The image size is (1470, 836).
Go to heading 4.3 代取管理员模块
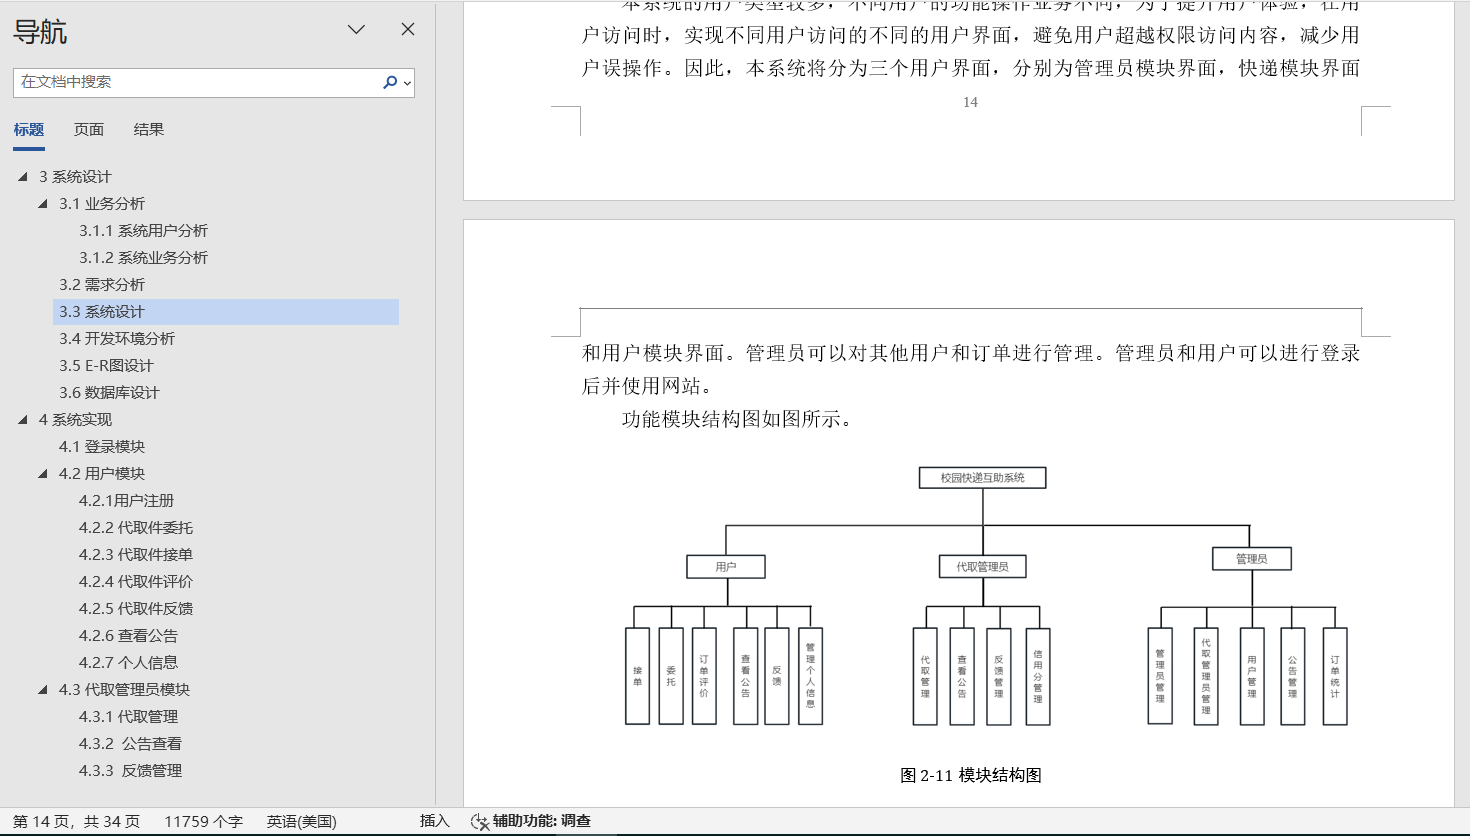[124, 690]
